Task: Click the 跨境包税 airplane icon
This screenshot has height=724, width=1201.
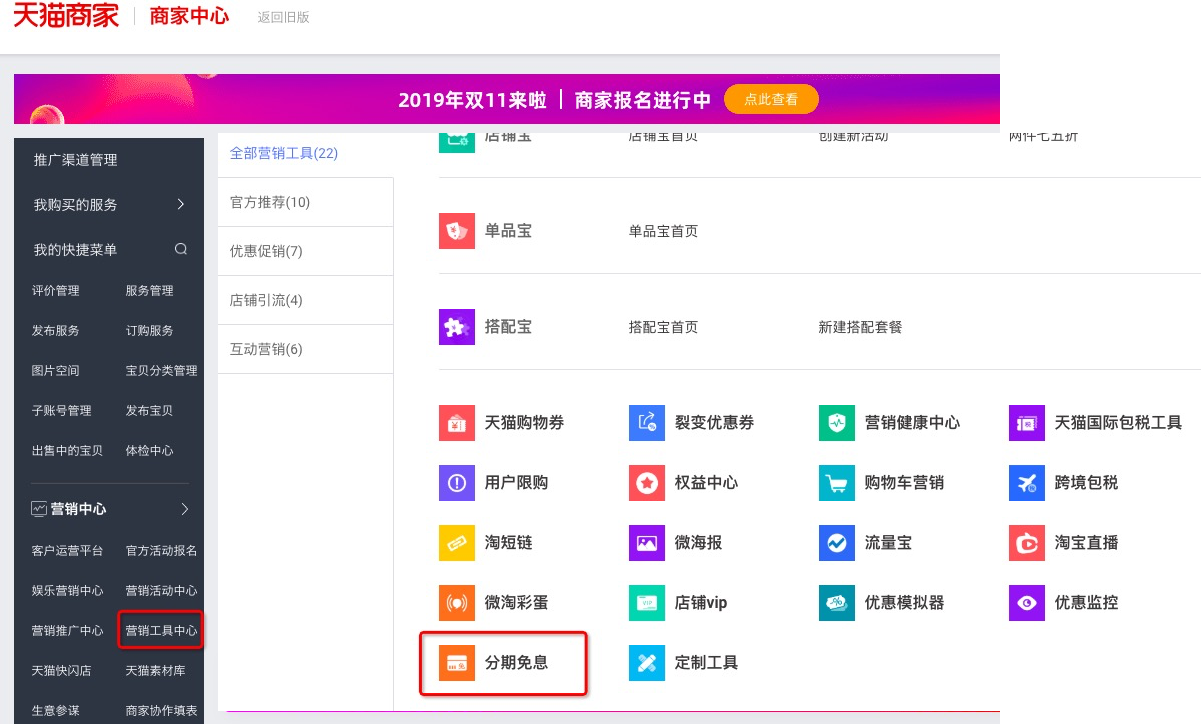Action: tap(1027, 483)
